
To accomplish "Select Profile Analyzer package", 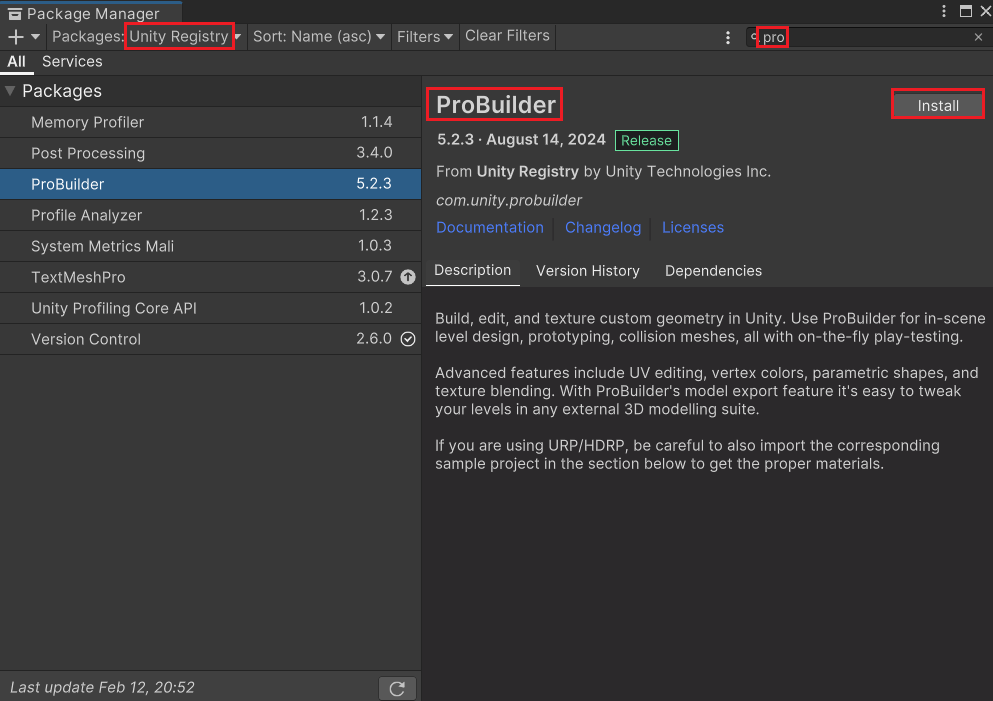I will point(210,215).
